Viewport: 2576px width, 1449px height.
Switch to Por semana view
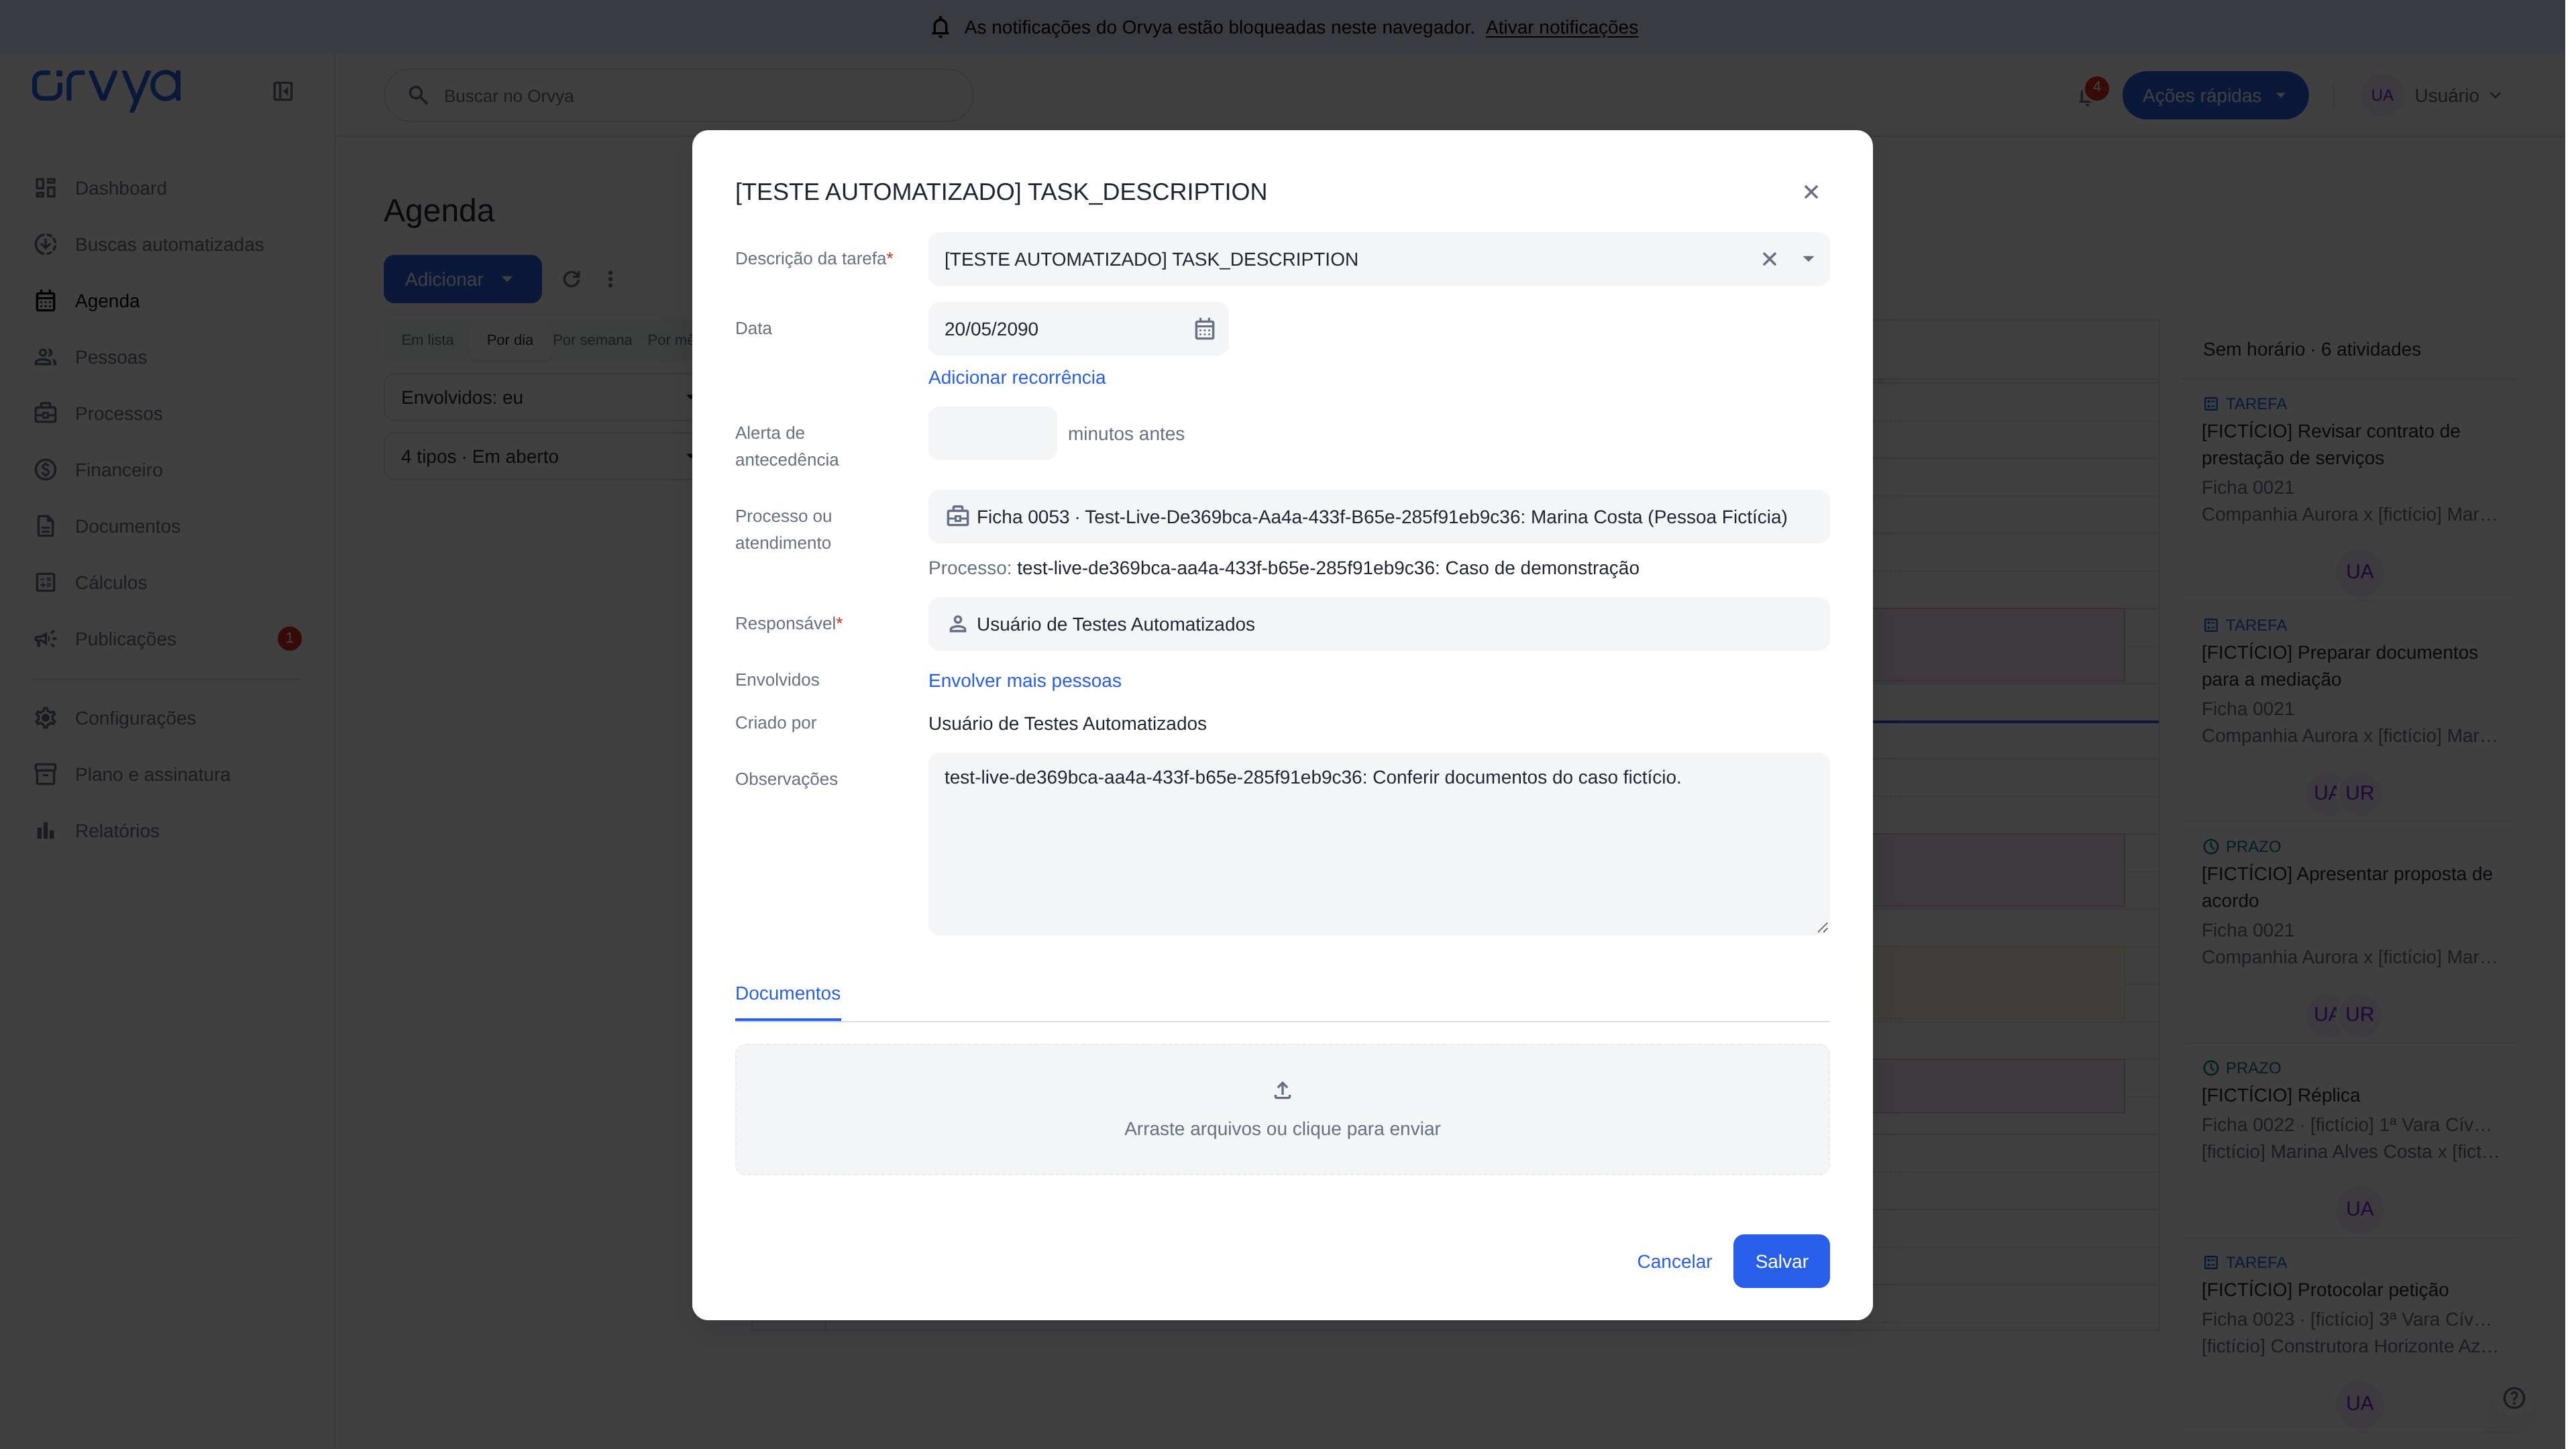click(592, 340)
